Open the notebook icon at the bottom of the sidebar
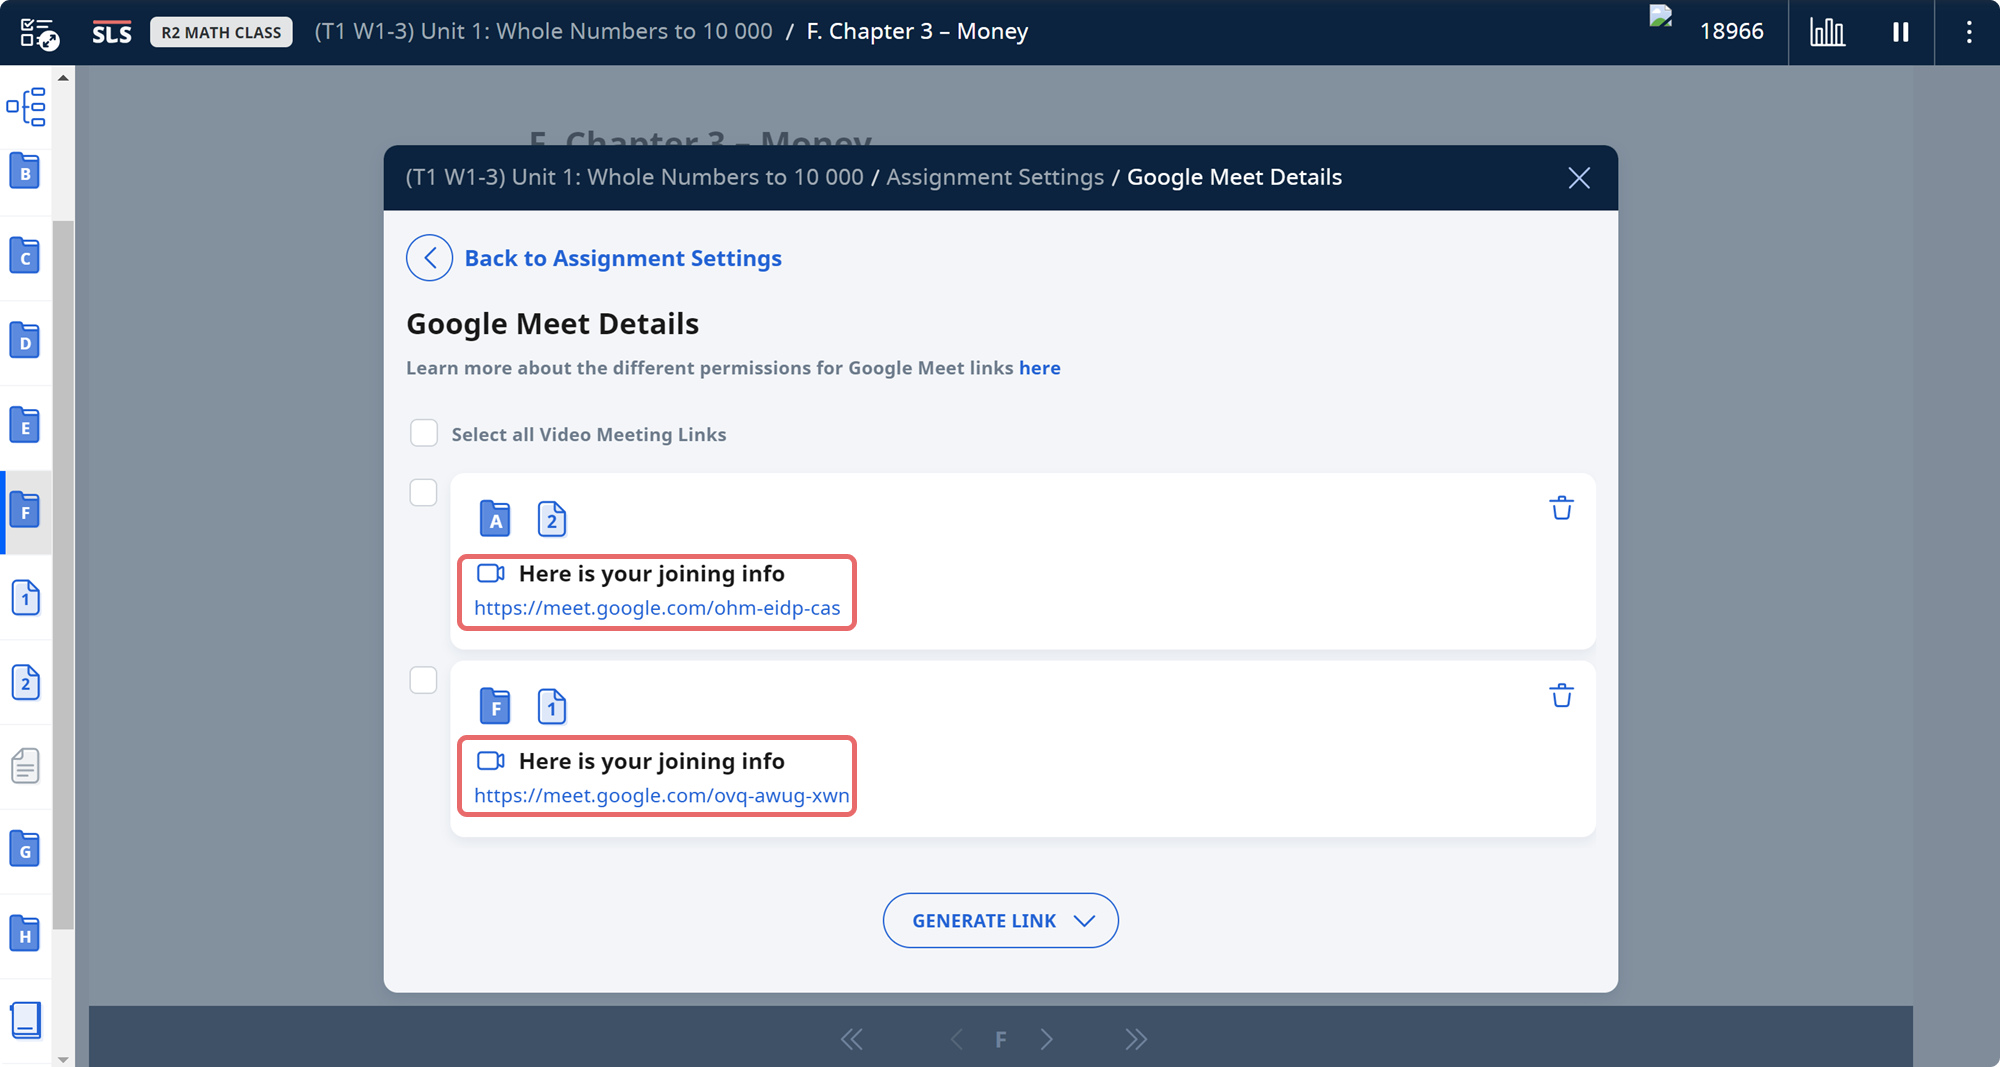The image size is (2000, 1067). (25, 1020)
